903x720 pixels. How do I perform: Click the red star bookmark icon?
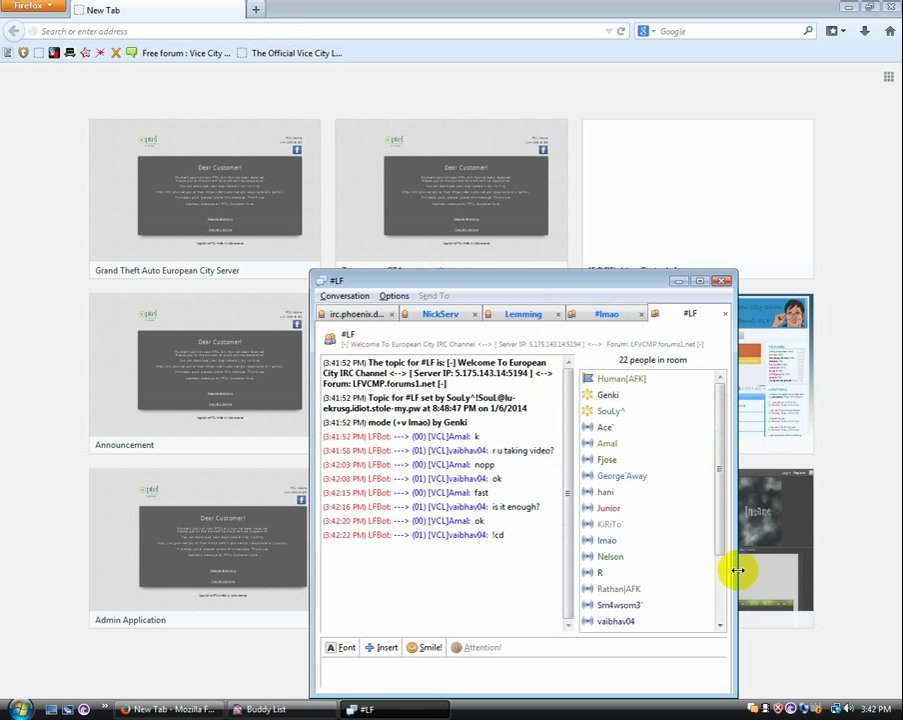pos(85,53)
